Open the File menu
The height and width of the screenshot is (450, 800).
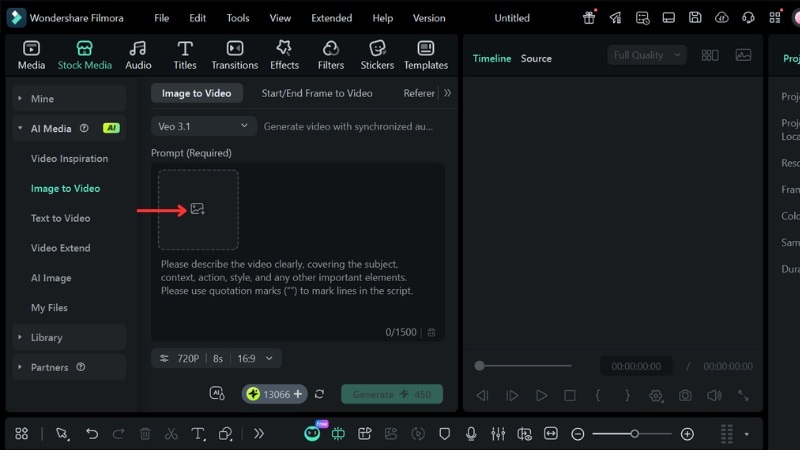[x=162, y=18]
